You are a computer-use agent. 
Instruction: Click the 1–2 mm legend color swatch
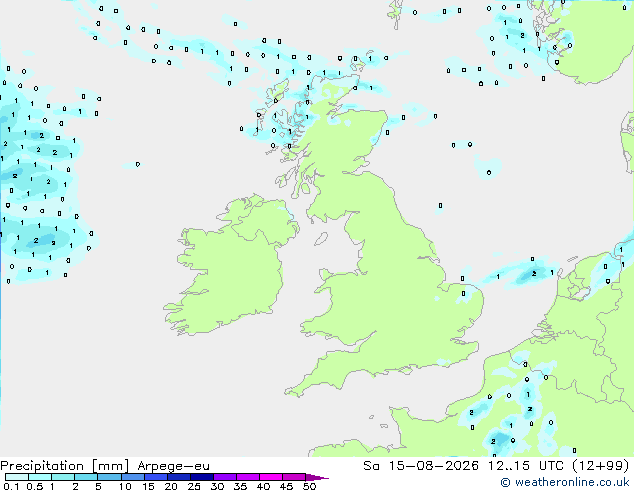63,477
